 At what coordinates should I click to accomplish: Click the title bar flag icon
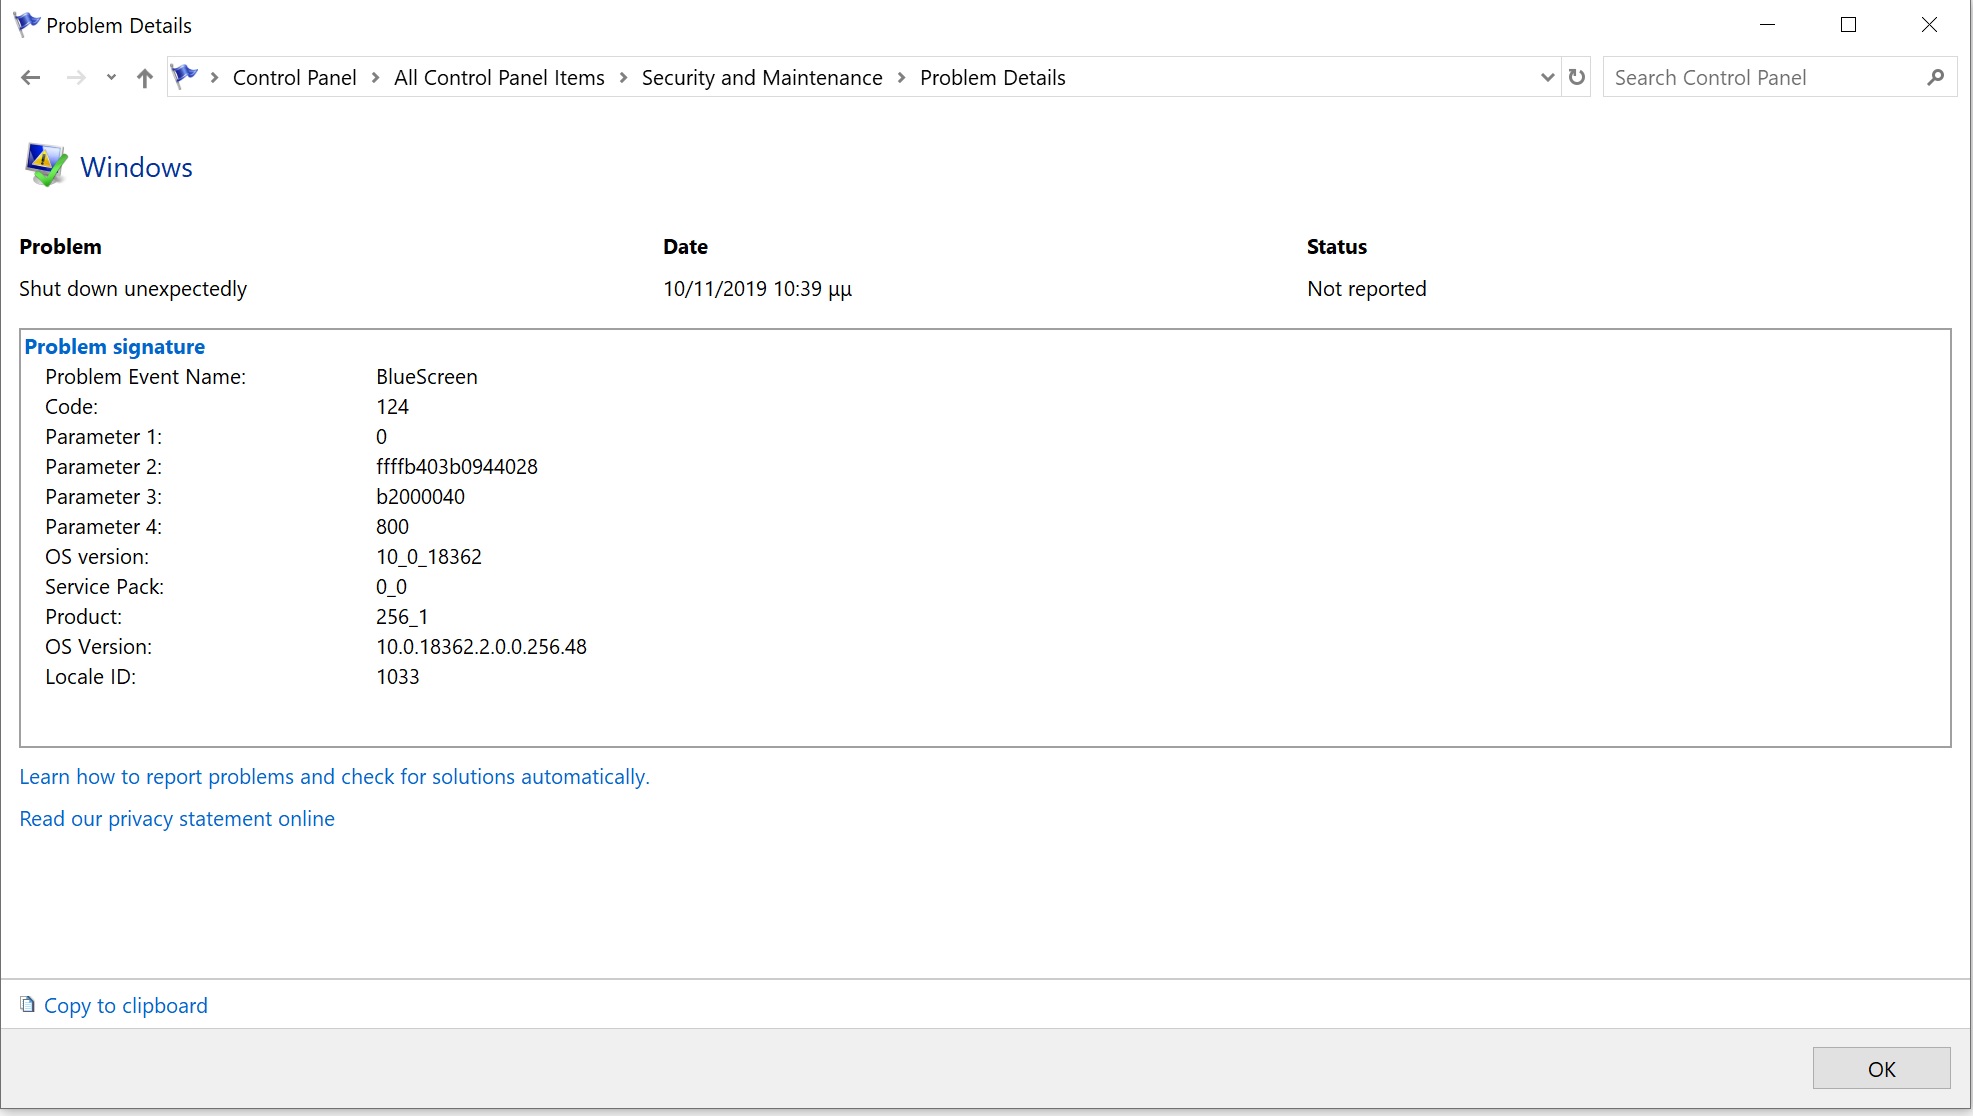click(x=26, y=24)
